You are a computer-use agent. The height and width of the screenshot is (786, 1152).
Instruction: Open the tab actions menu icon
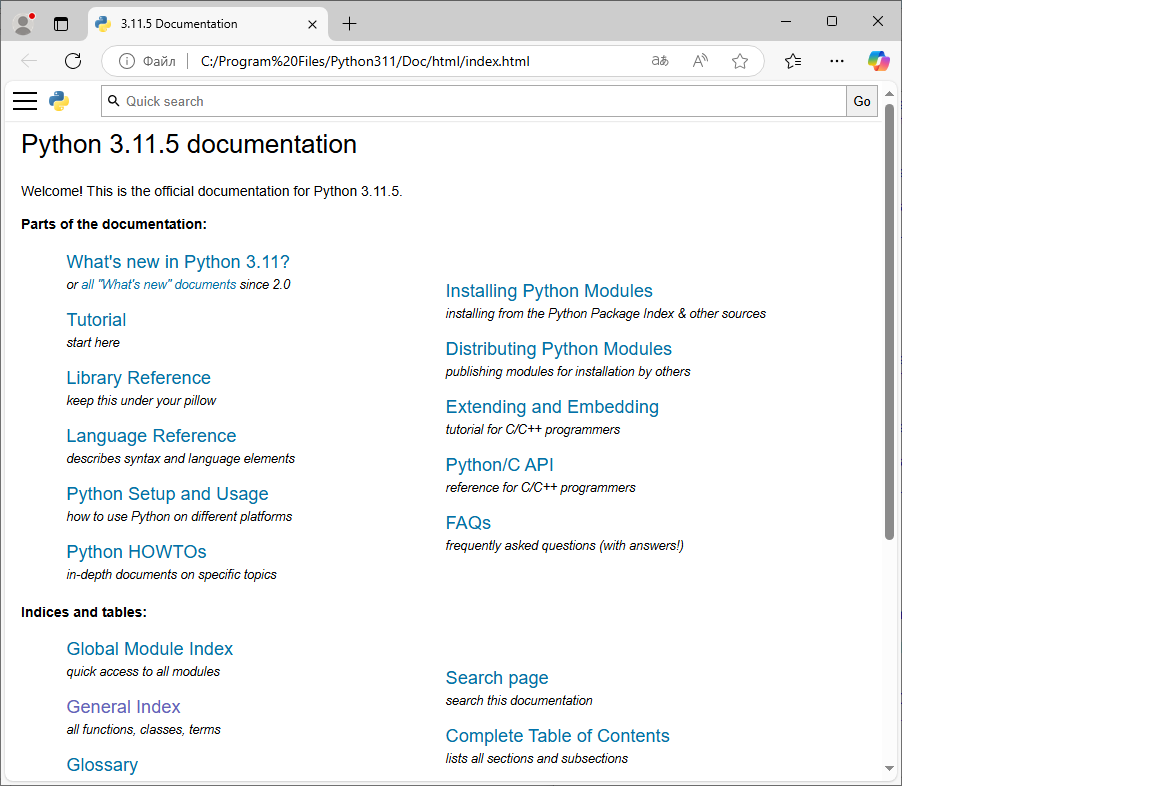click(x=61, y=24)
